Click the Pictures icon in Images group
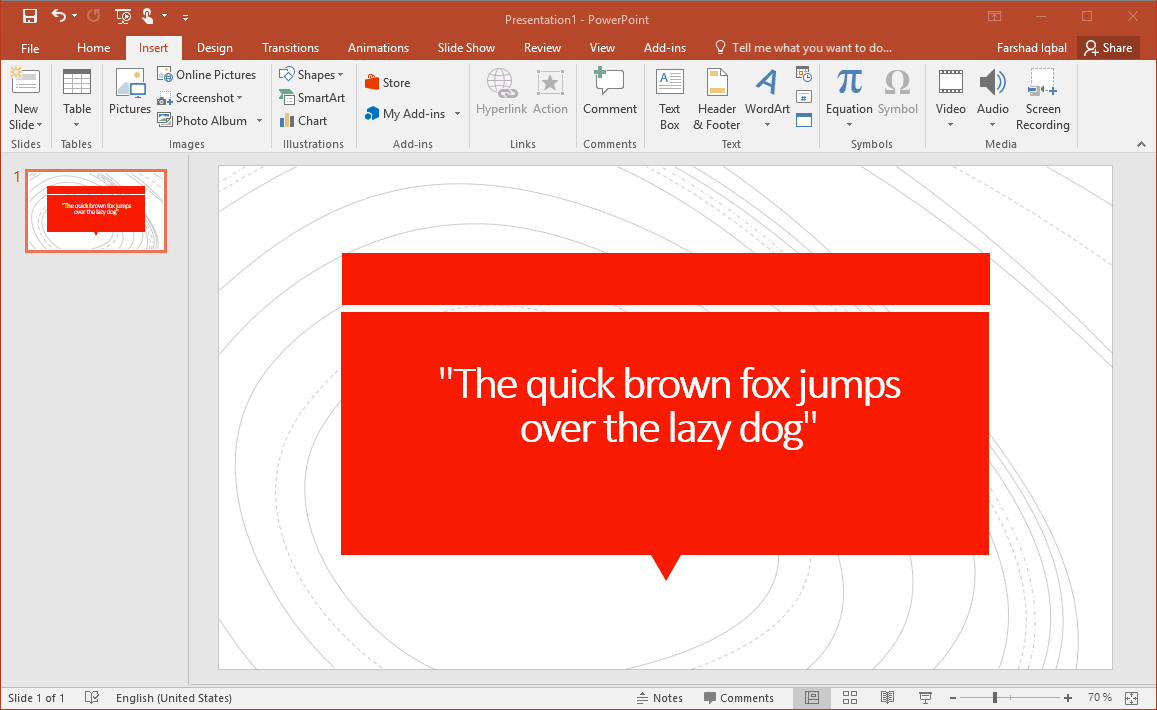Image resolution: width=1157 pixels, height=710 pixels. click(x=129, y=92)
